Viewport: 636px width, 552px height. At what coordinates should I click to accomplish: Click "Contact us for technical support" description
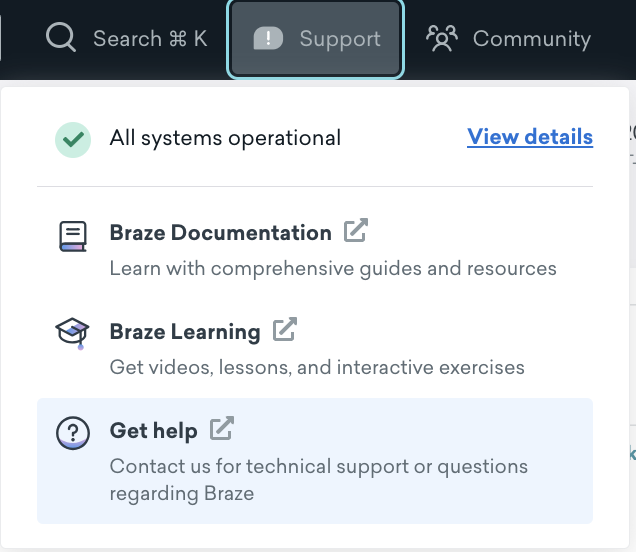318,466
